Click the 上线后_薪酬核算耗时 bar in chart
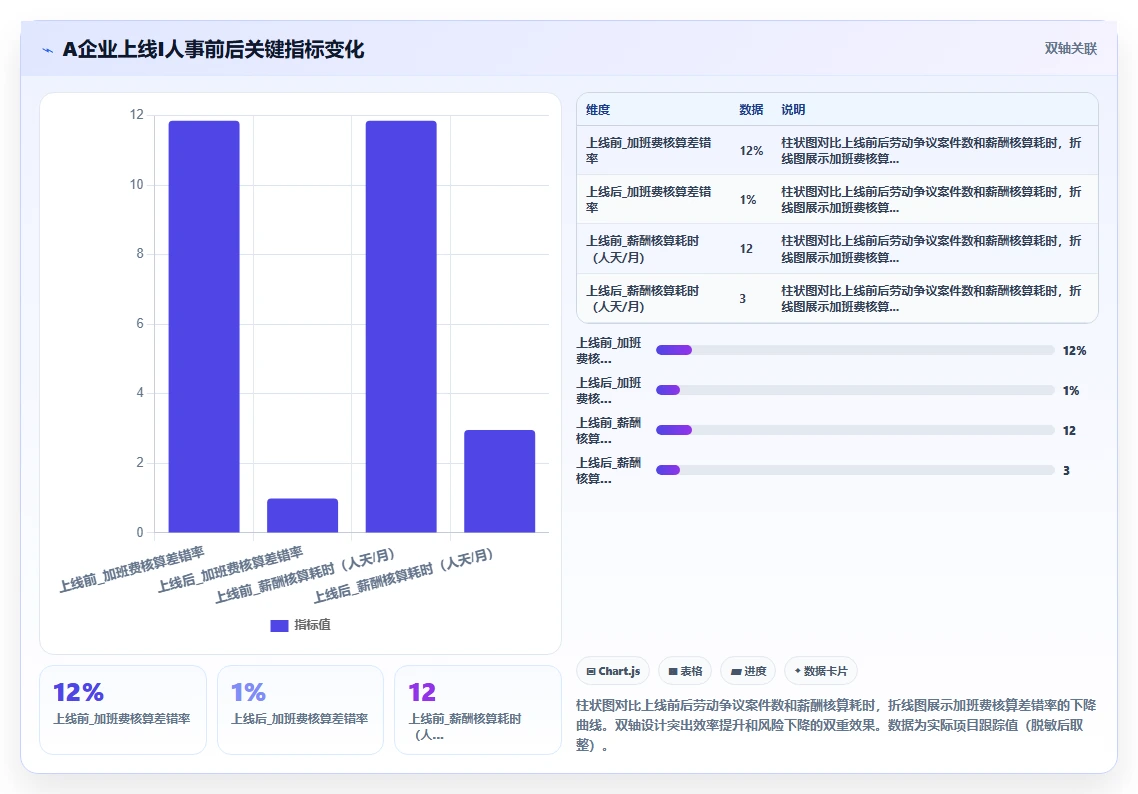Screen dimensions: 1138x794 pyautogui.click(x=499, y=481)
